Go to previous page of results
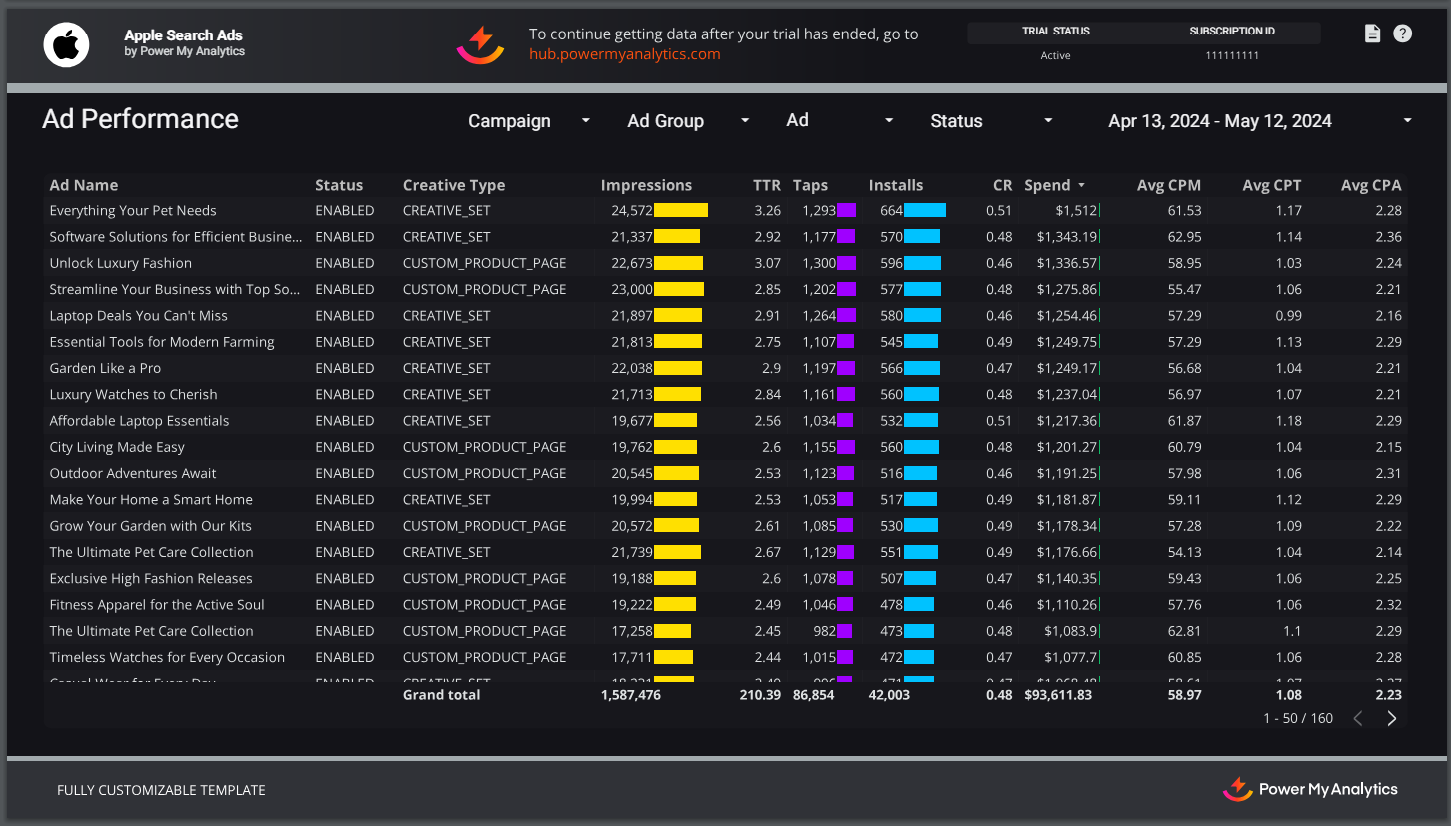The image size is (1451, 826). pyautogui.click(x=1358, y=718)
